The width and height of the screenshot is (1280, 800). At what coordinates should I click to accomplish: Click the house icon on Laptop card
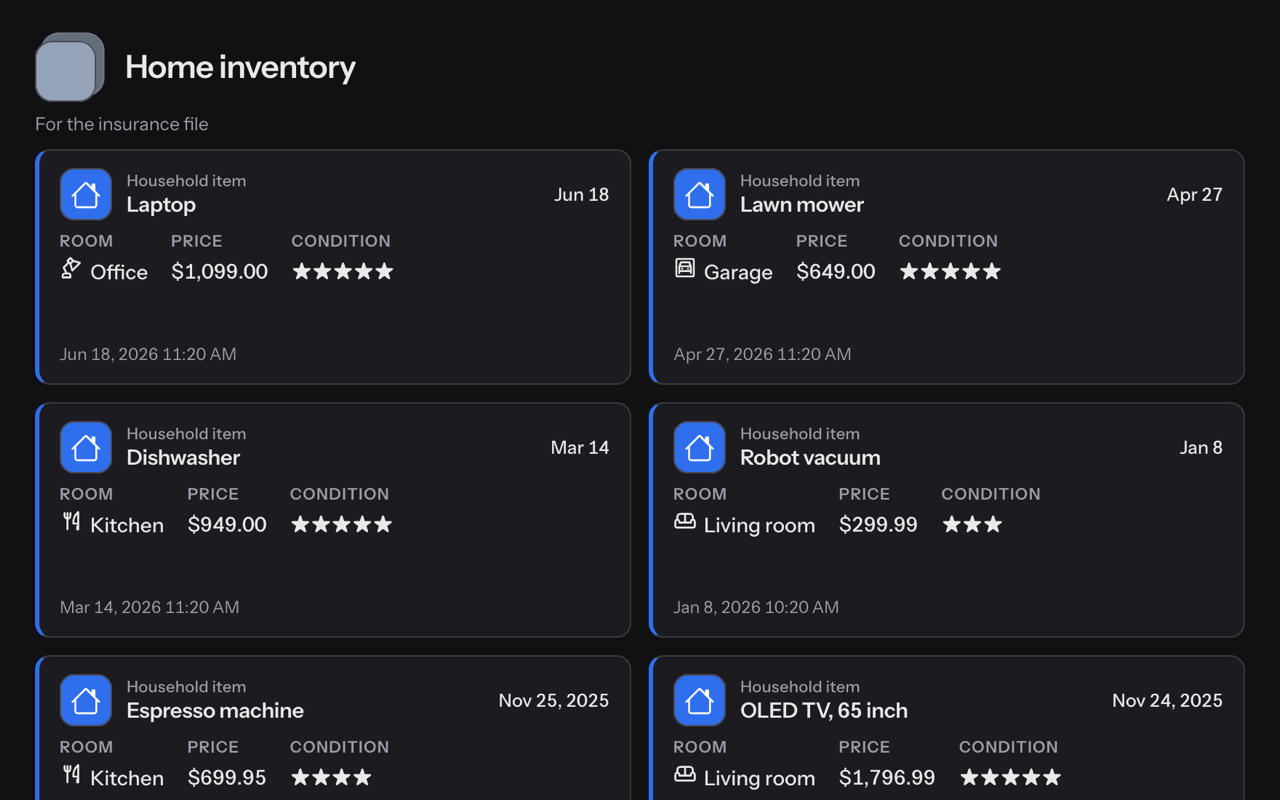click(x=86, y=194)
